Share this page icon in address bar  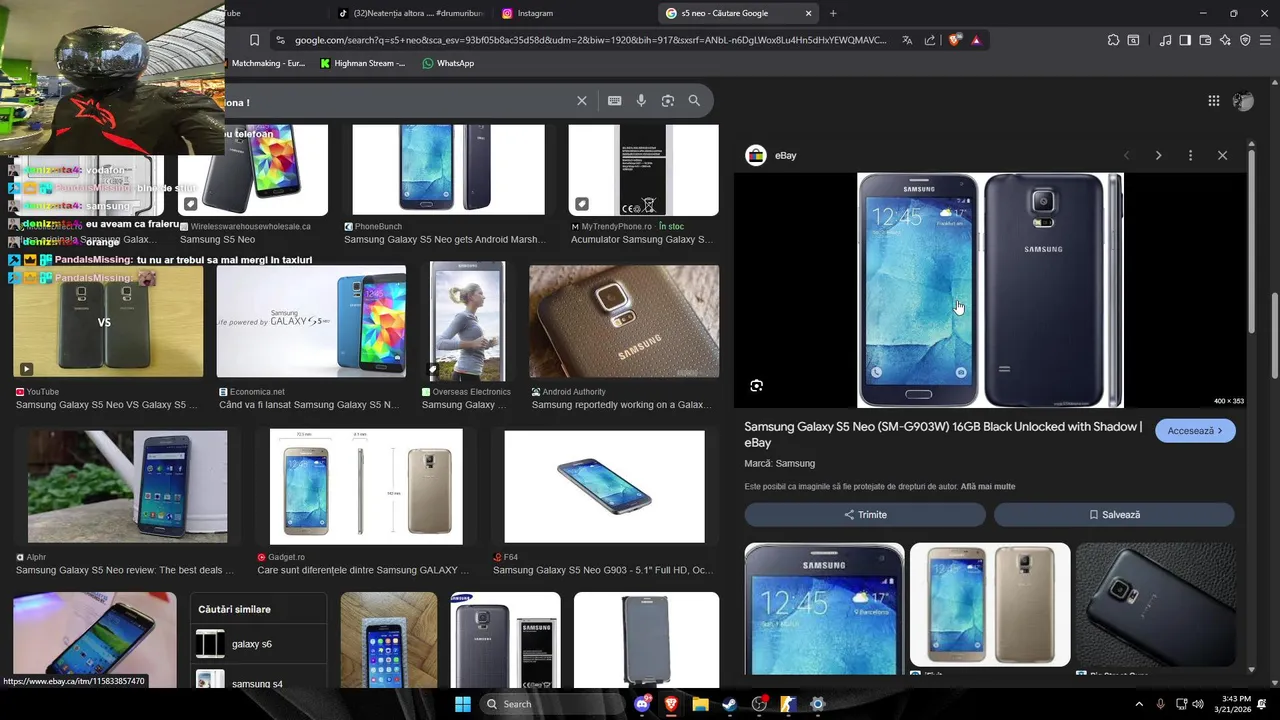coord(930,40)
